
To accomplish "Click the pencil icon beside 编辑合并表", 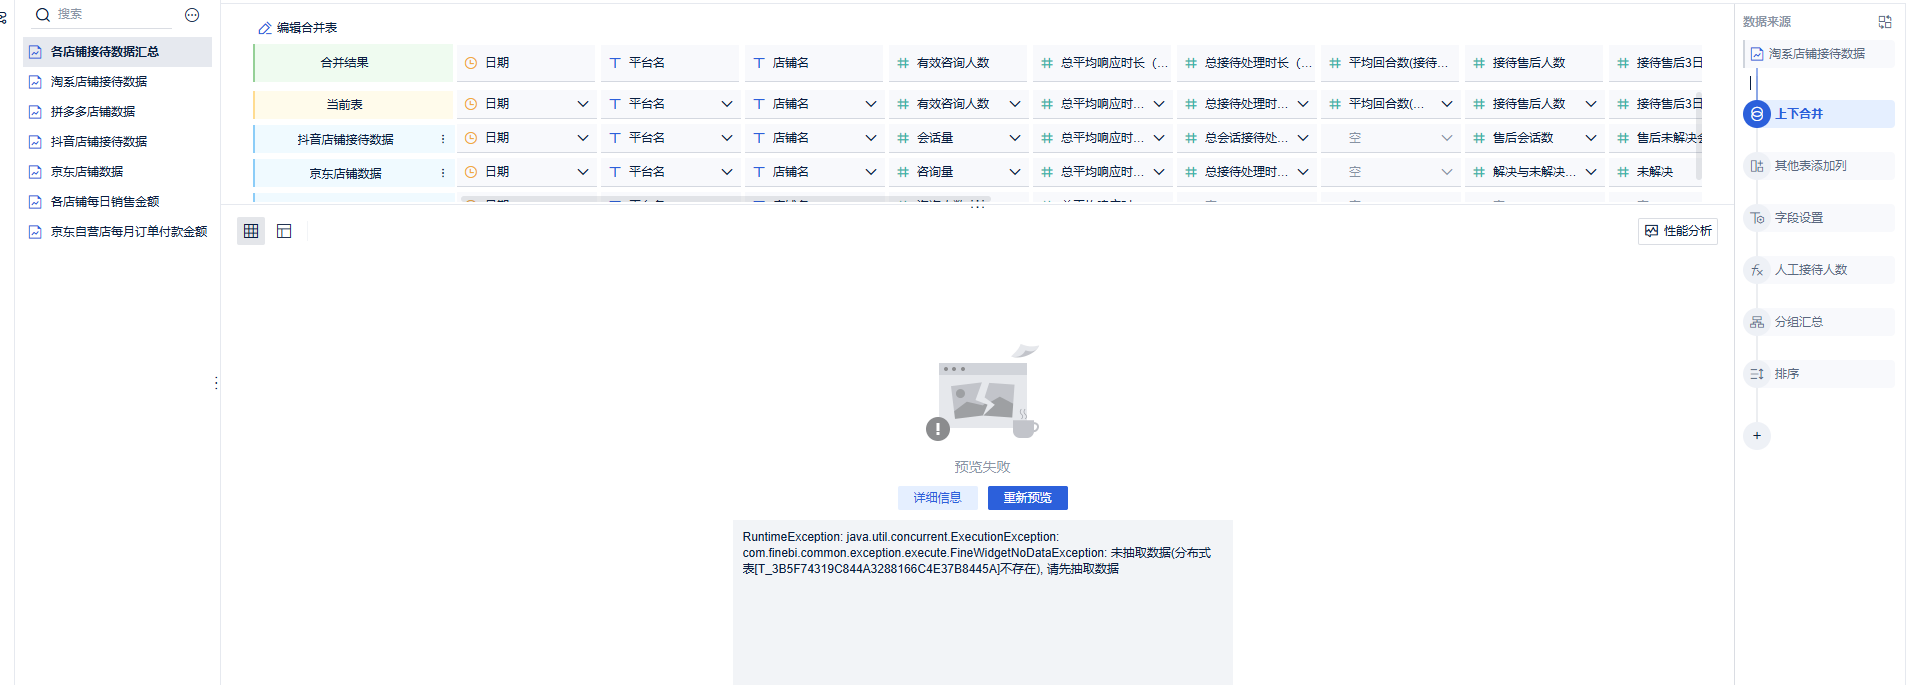I will (x=265, y=28).
